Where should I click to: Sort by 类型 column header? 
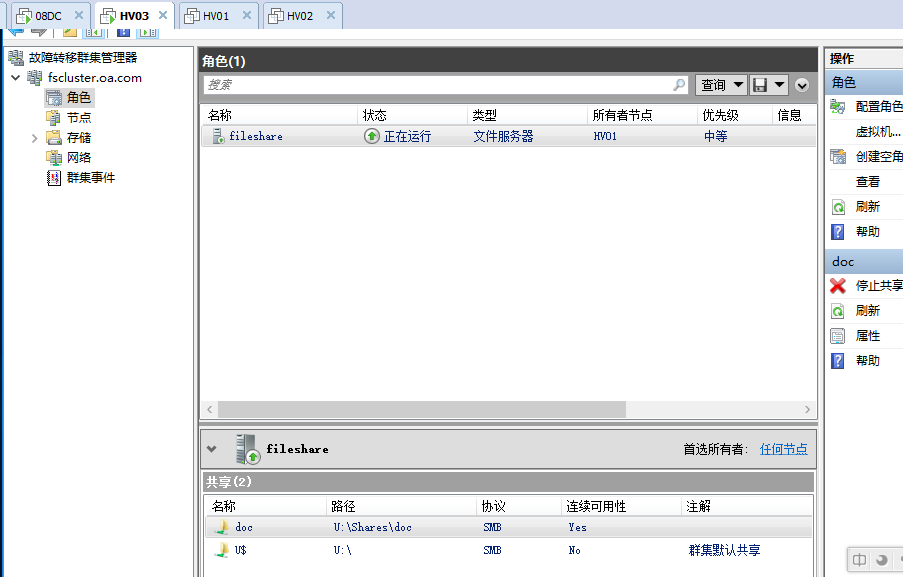coord(527,115)
